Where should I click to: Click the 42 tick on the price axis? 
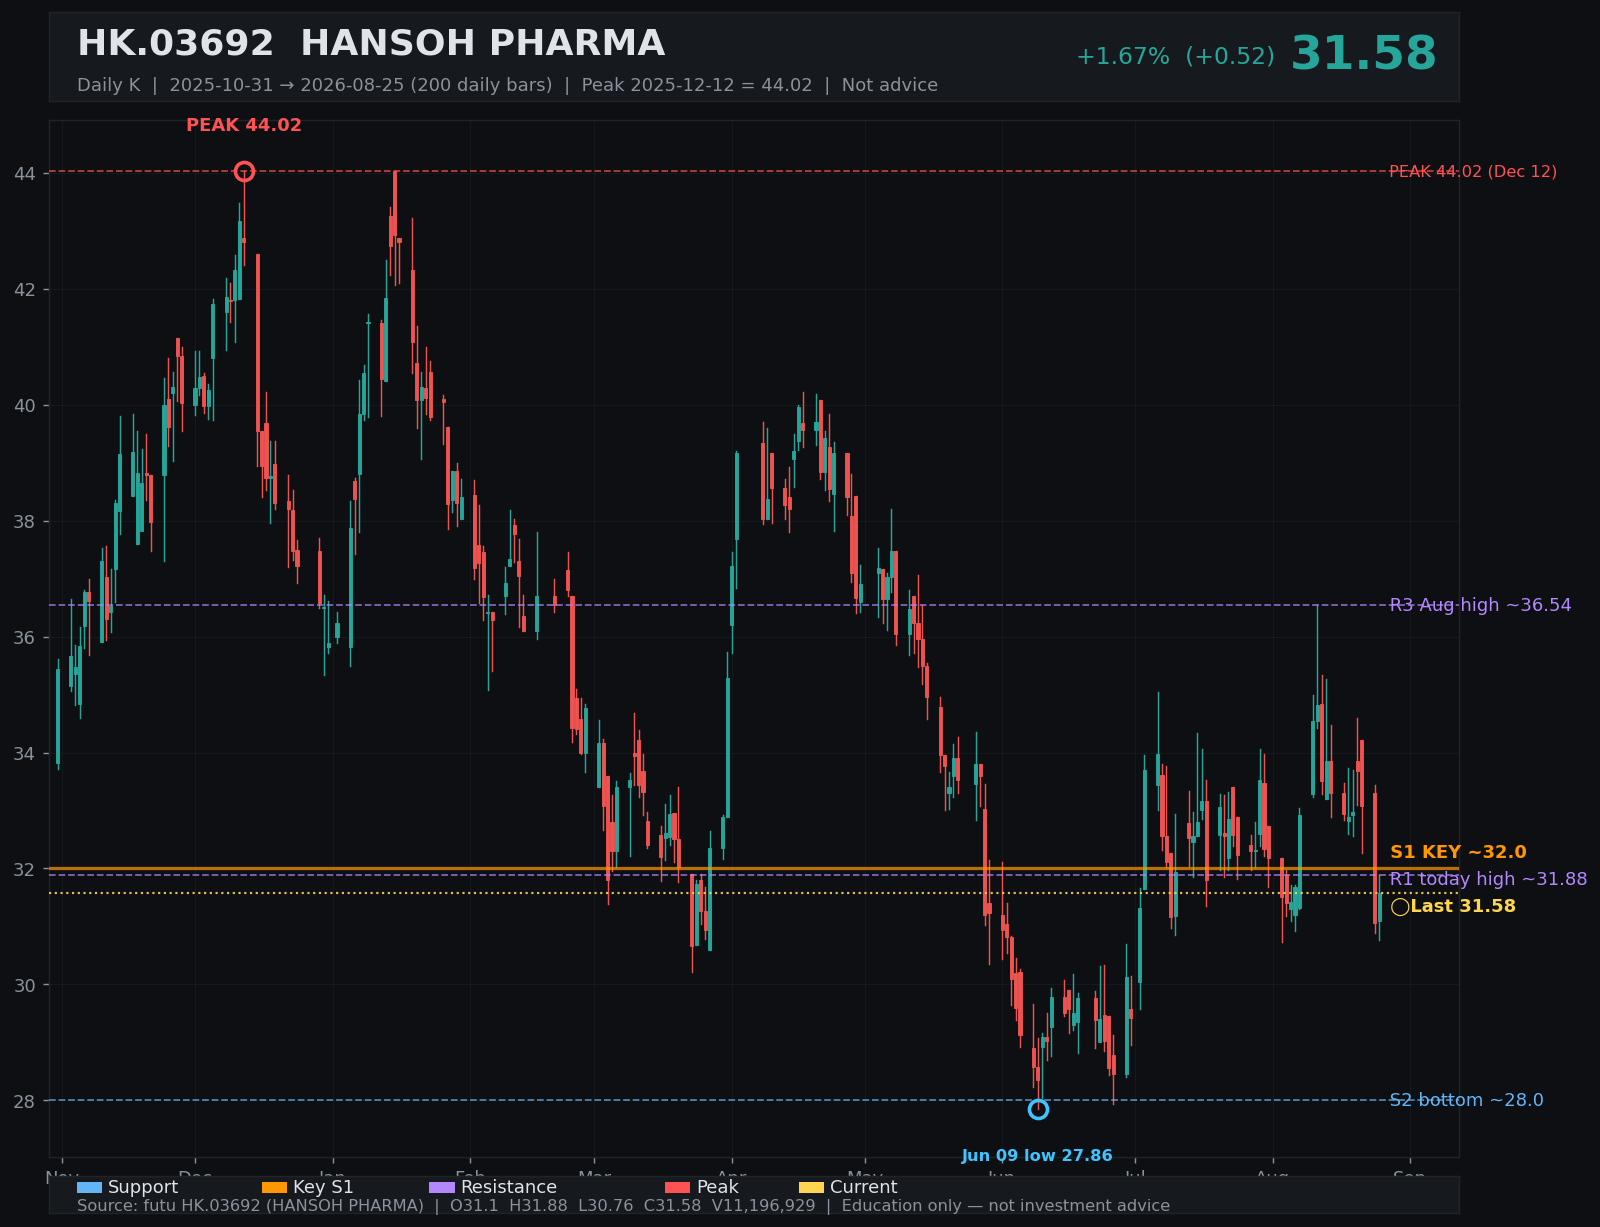24,290
